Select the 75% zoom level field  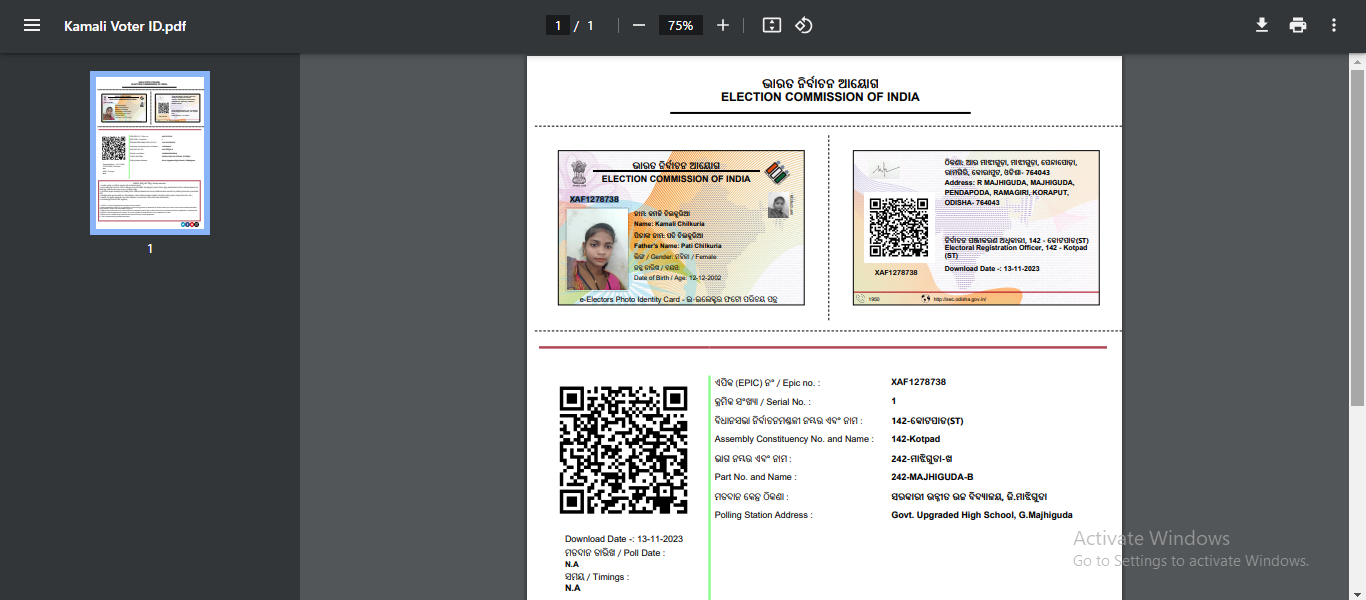680,24
